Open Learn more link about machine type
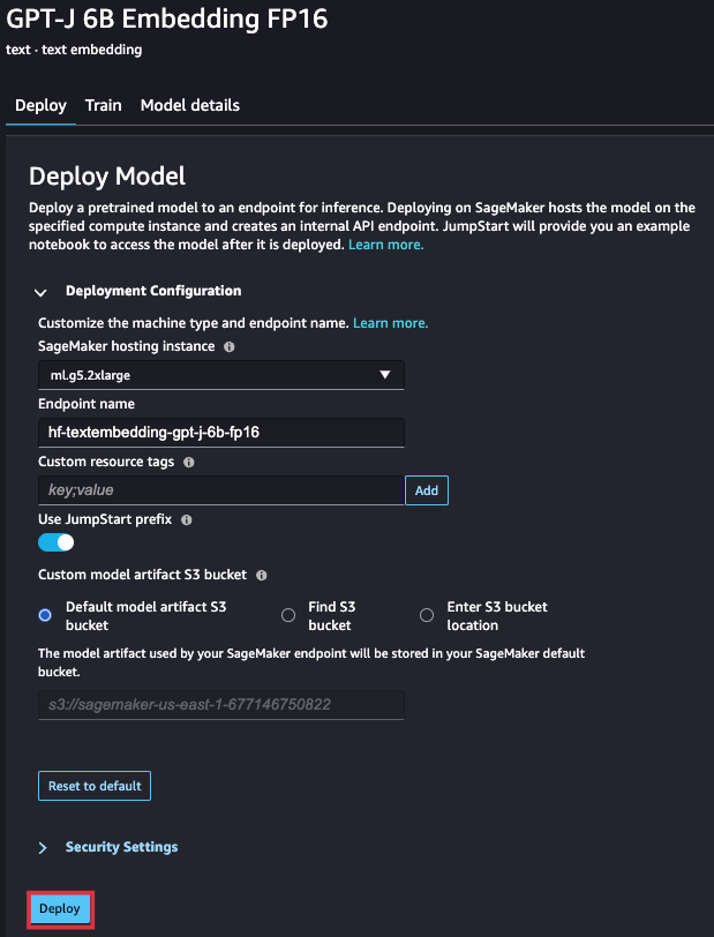The image size is (714, 937). (x=391, y=323)
